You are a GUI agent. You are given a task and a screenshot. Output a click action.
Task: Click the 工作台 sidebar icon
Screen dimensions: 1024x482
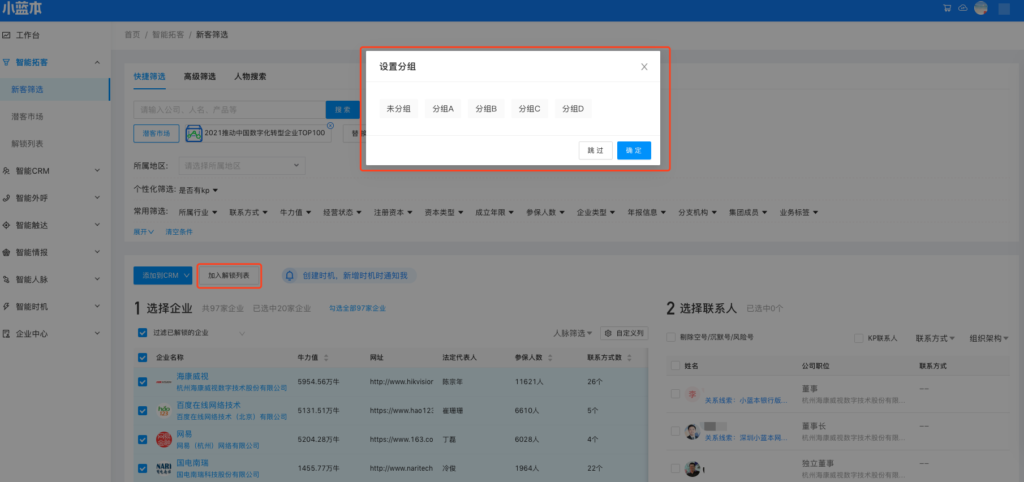[x=7, y=35]
